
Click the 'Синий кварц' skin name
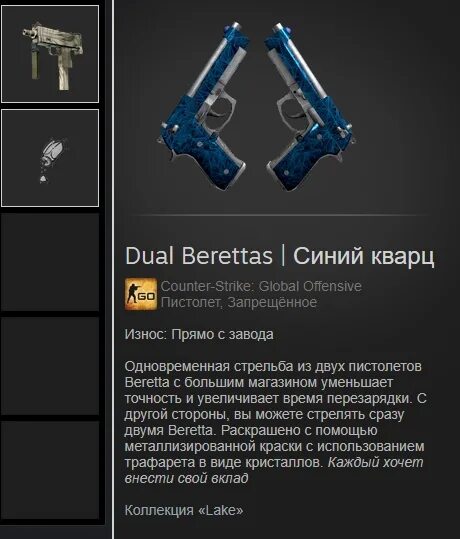pyautogui.click(x=364, y=256)
